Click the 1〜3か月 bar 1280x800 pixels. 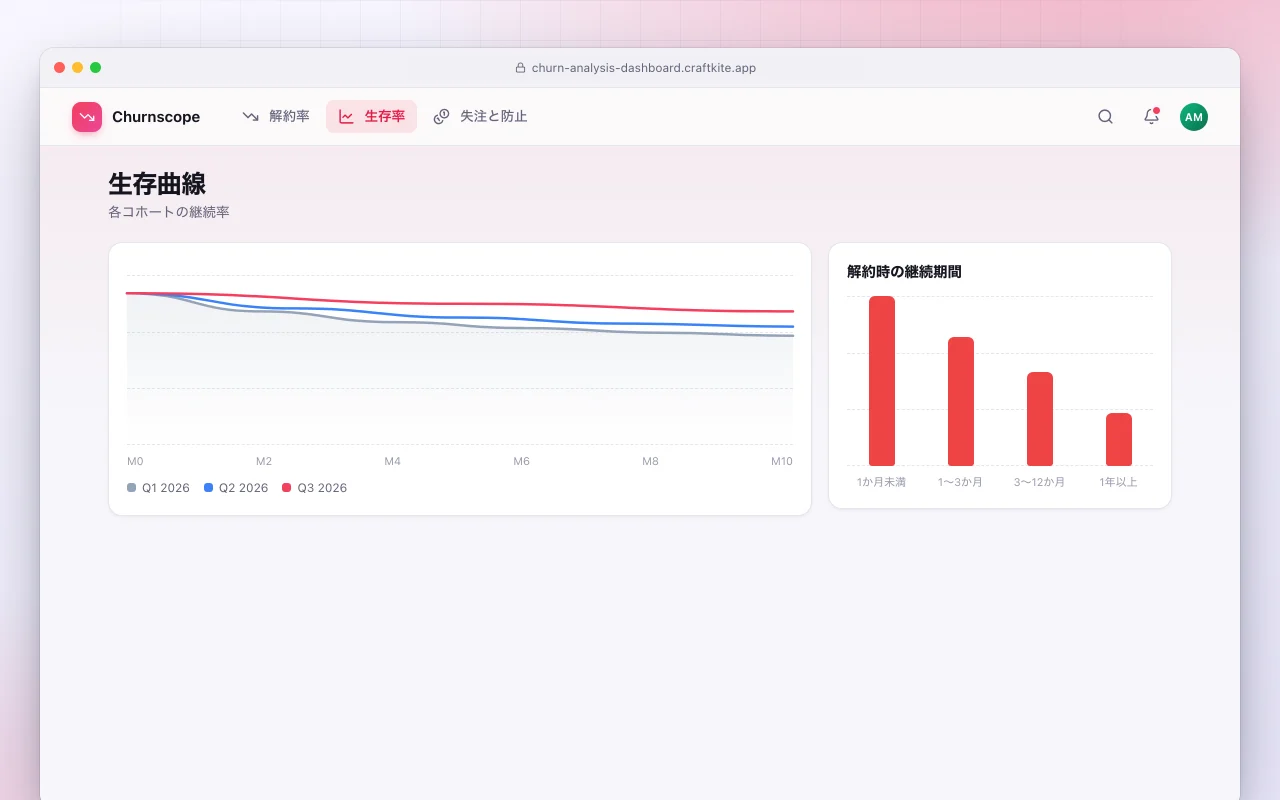tap(961, 401)
